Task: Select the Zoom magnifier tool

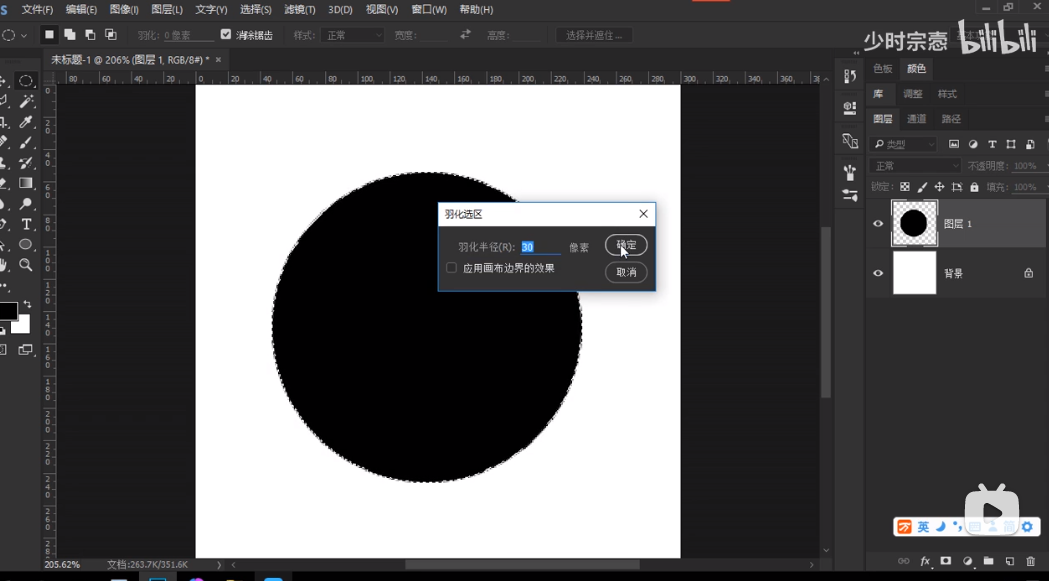Action: coord(26,265)
